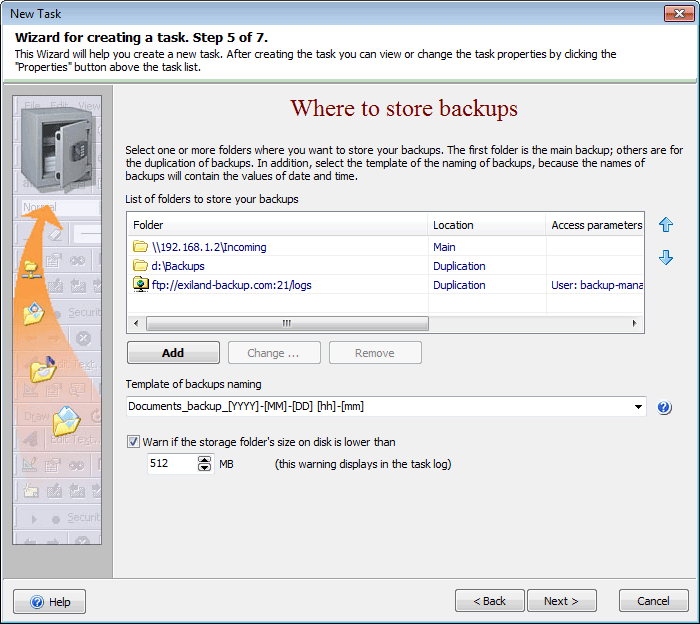Click the Folder column header
This screenshot has width=700, height=624.
[278, 225]
